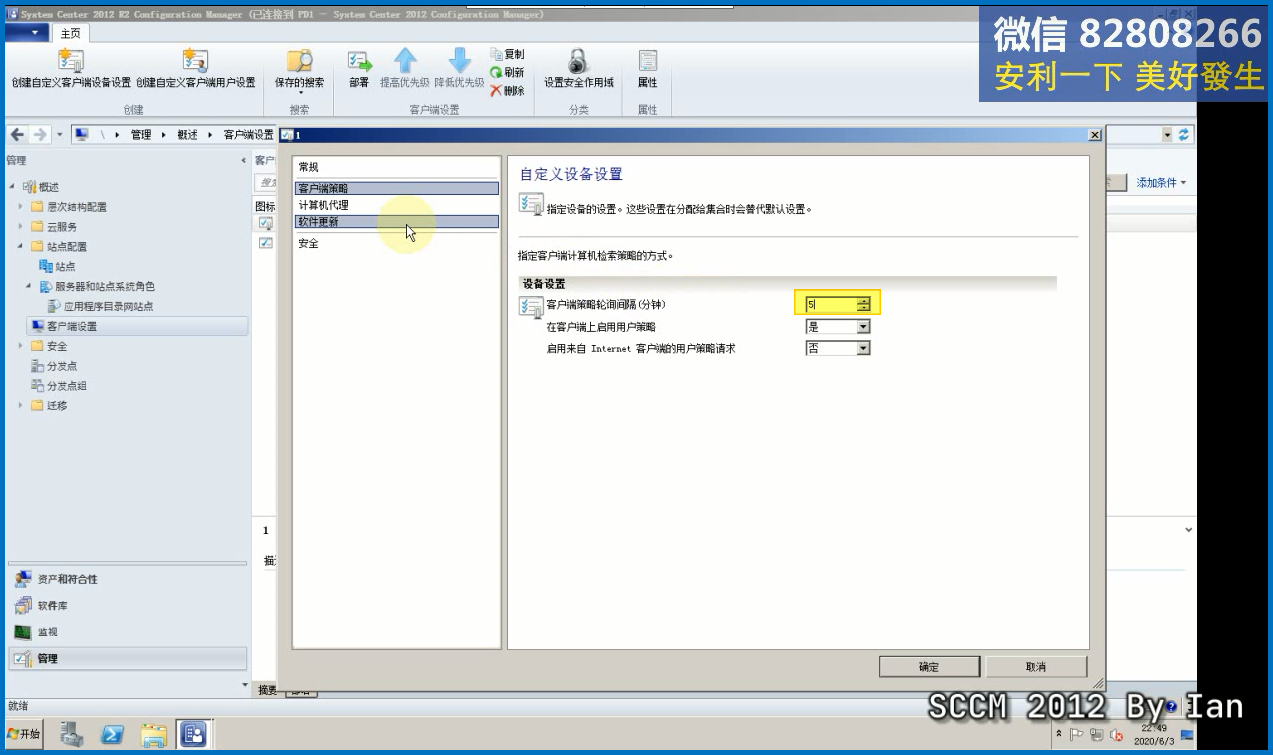Click the 摘要 tab below details pane
Image resolution: width=1273 pixels, height=755 pixels.
(267, 690)
